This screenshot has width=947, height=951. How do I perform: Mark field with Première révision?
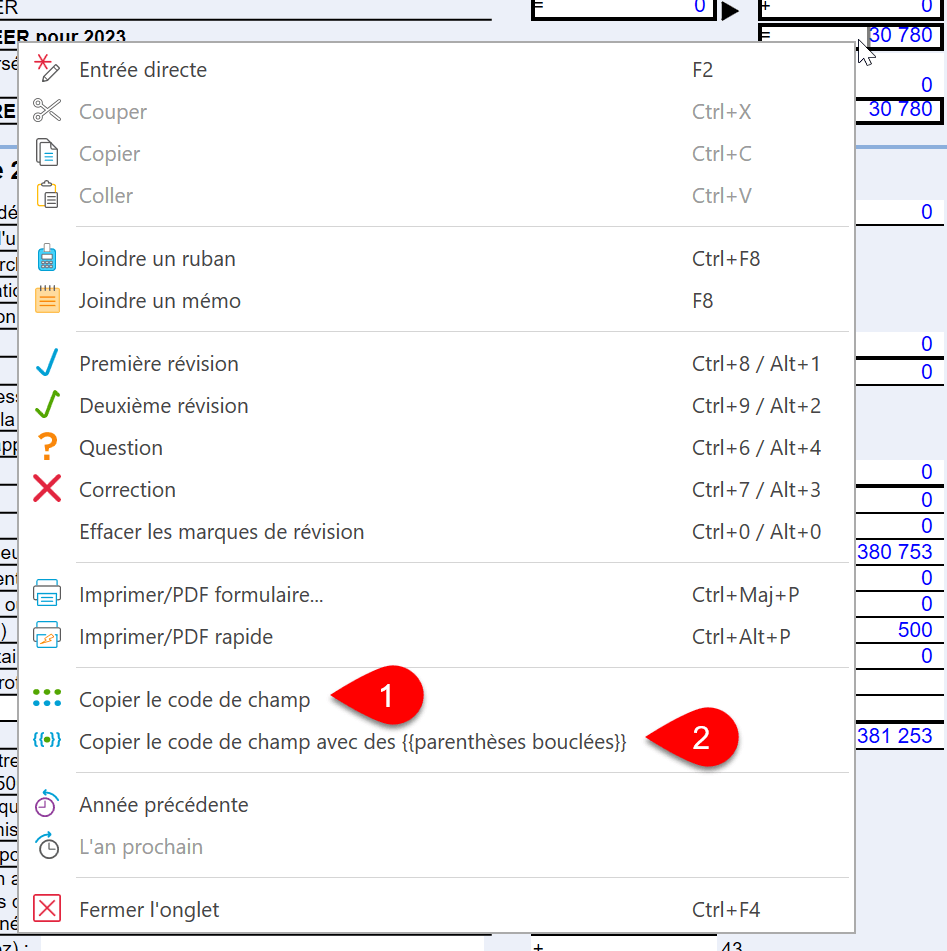pos(436,363)
